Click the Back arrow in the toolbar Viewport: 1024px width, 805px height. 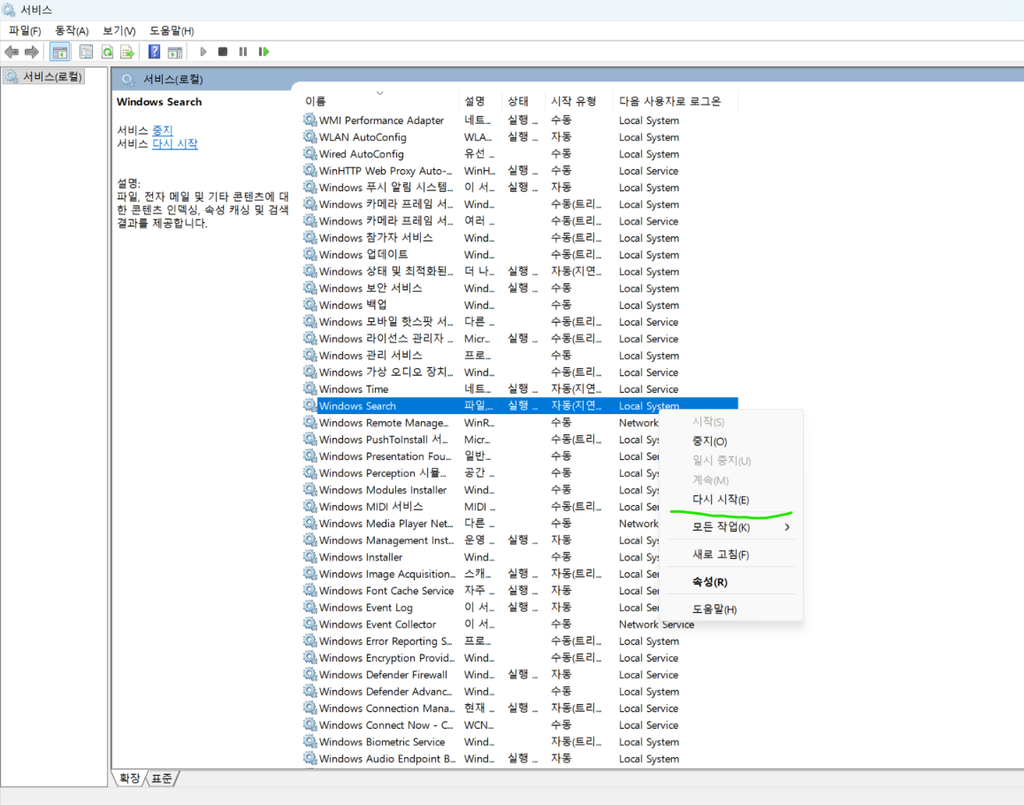(11, 52)
